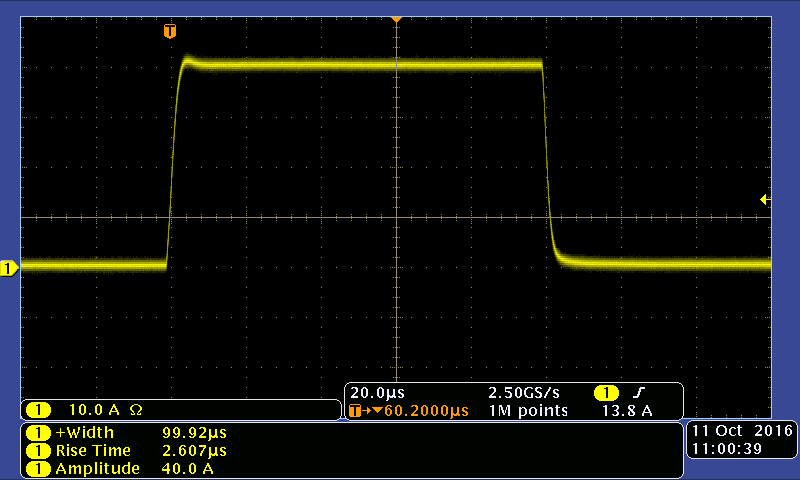Select the trigger source channel 1 badge

[606, 393]
